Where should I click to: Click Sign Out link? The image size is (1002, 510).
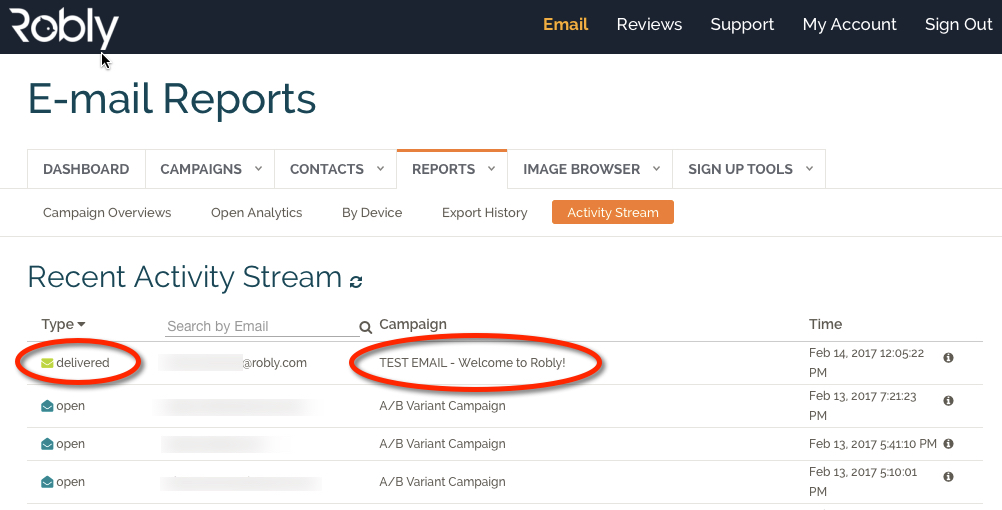tap(959, 24)
